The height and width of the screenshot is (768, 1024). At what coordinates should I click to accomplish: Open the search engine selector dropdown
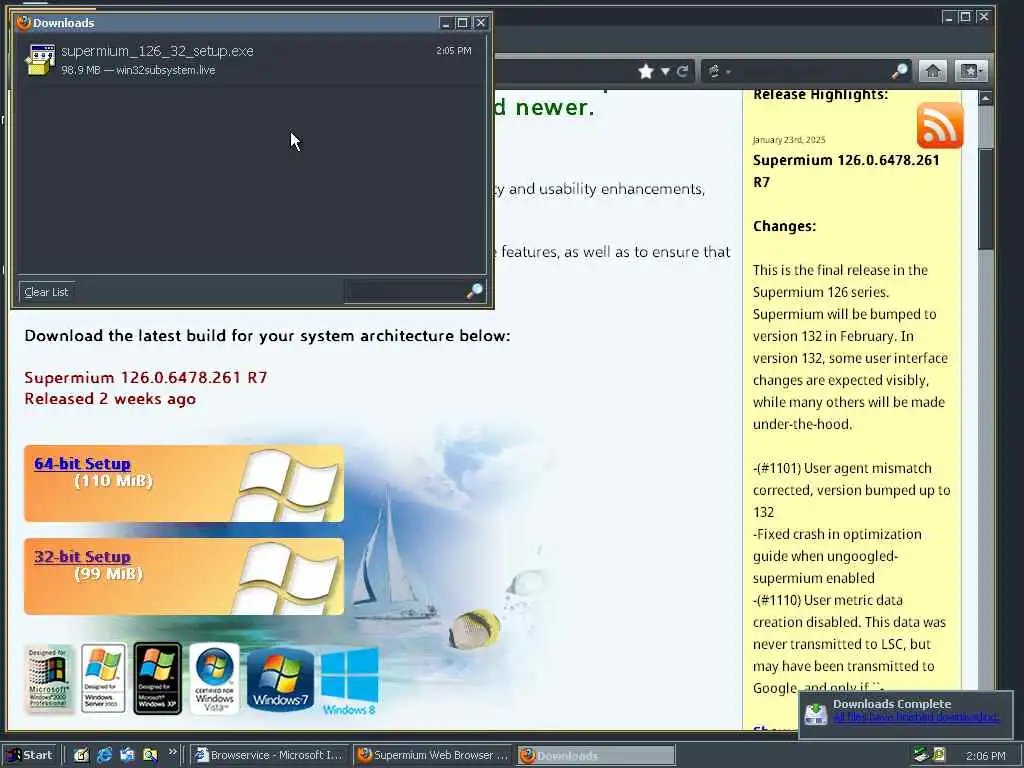pyautogui.click(x=718, y=71)
